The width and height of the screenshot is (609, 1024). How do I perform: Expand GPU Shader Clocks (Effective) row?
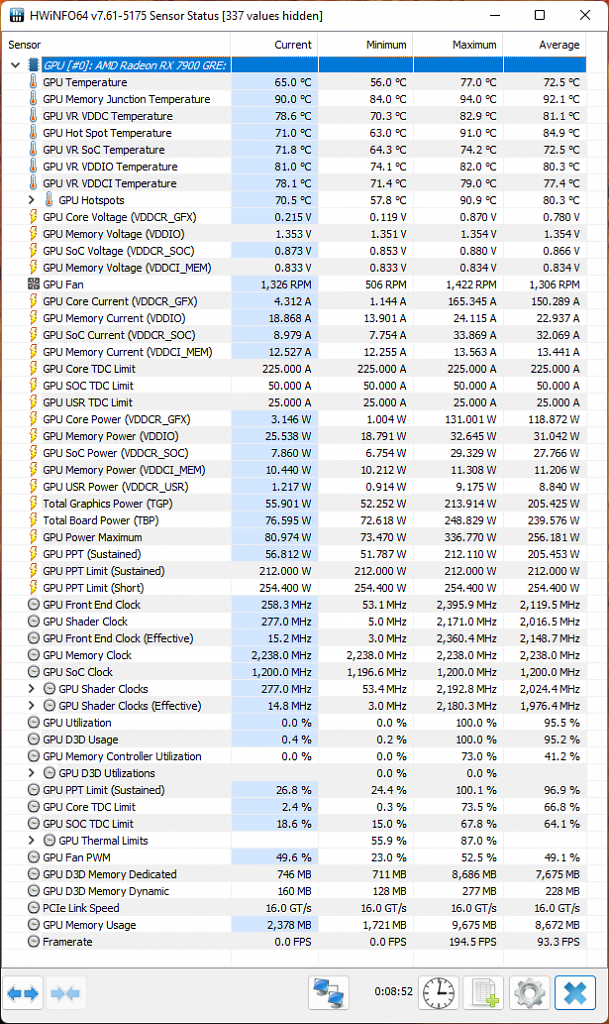point(31,705)
